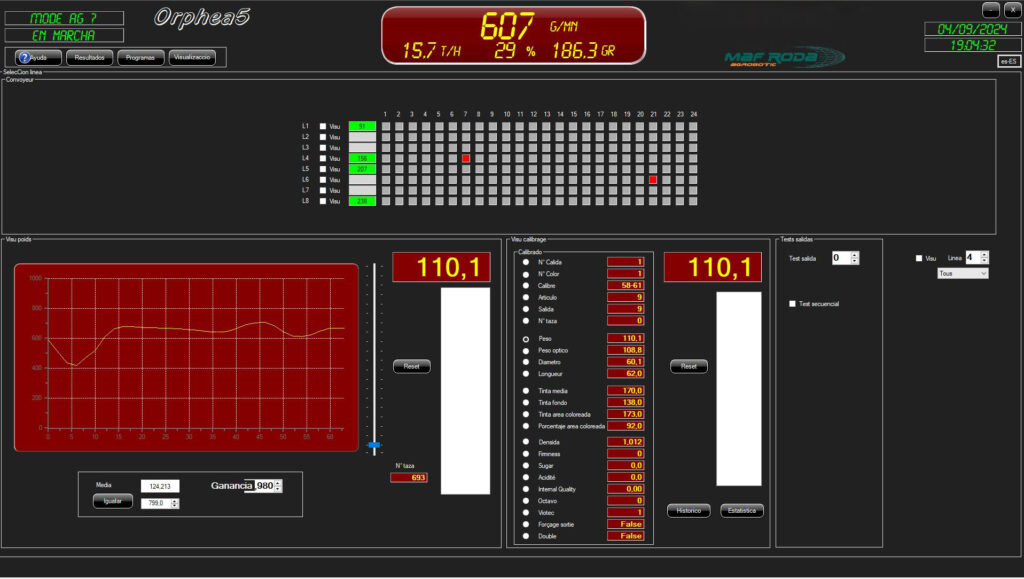Tick the Test secuencial checkbox
The image size is (1024, 579).
click(x=793, y=304)
